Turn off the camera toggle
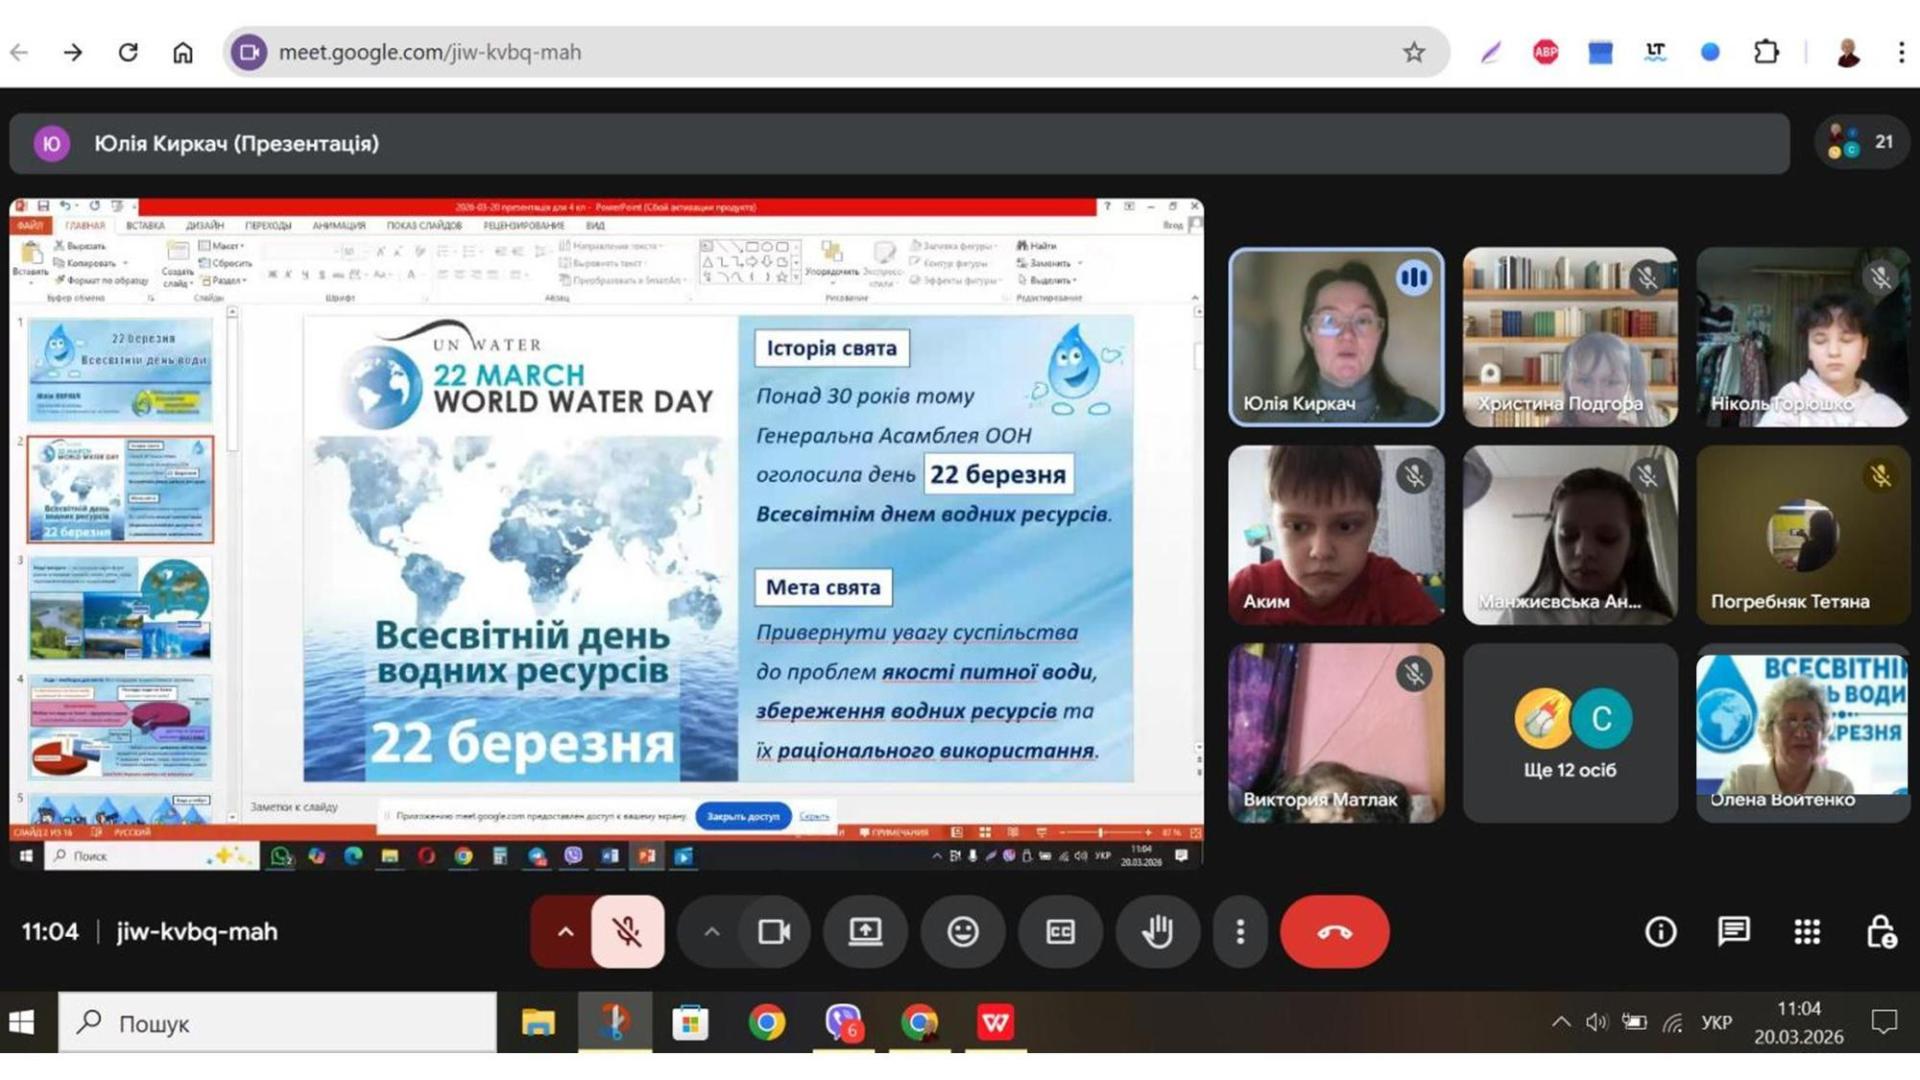 [x=774, y=932]
